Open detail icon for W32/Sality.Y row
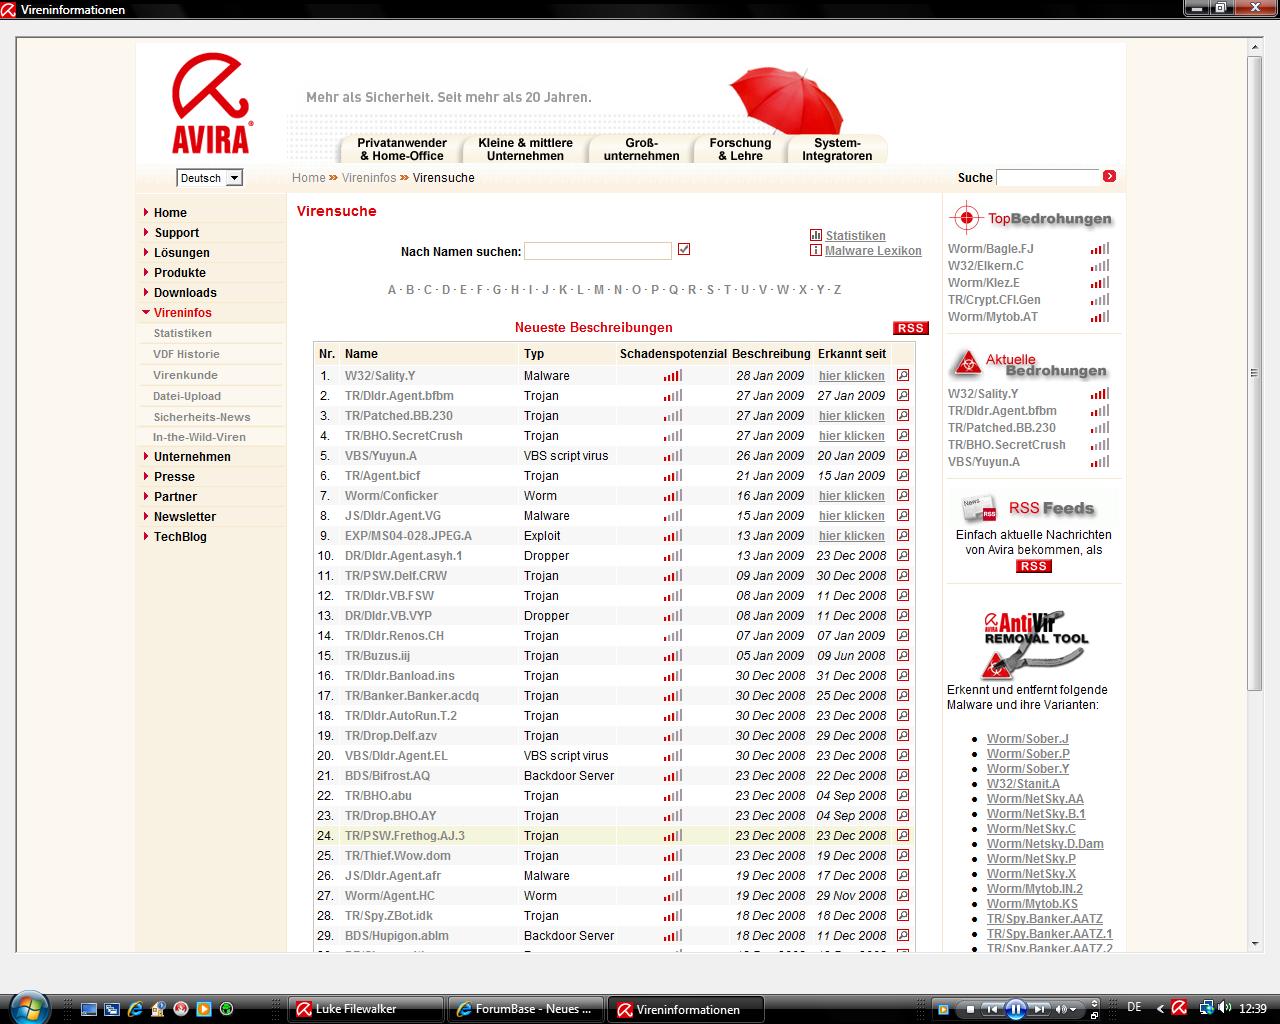 coord(903,376)
